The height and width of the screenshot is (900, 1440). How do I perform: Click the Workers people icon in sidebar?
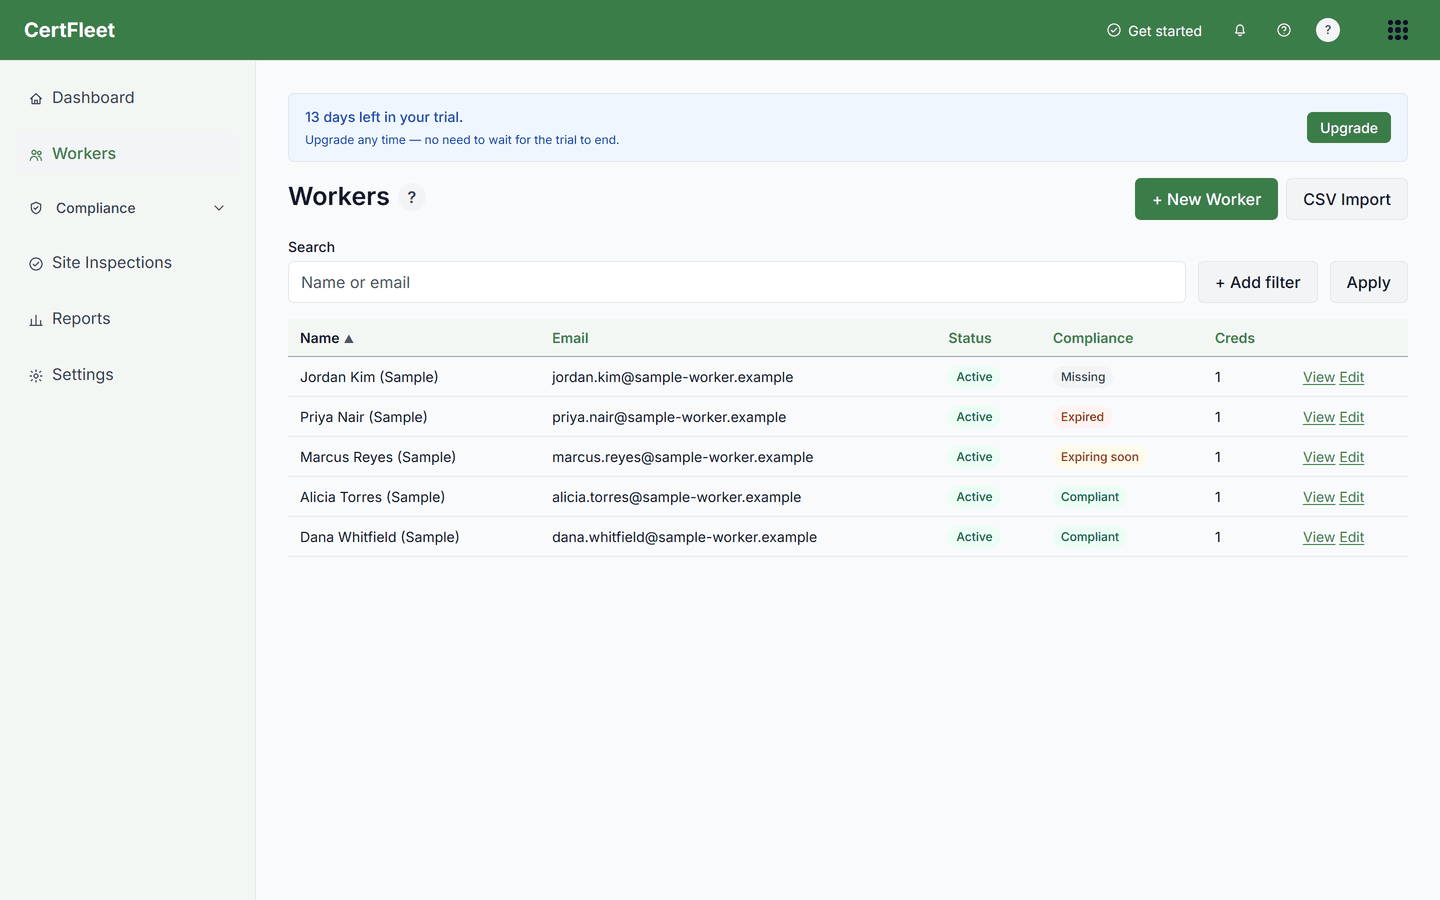pos(36,155)
